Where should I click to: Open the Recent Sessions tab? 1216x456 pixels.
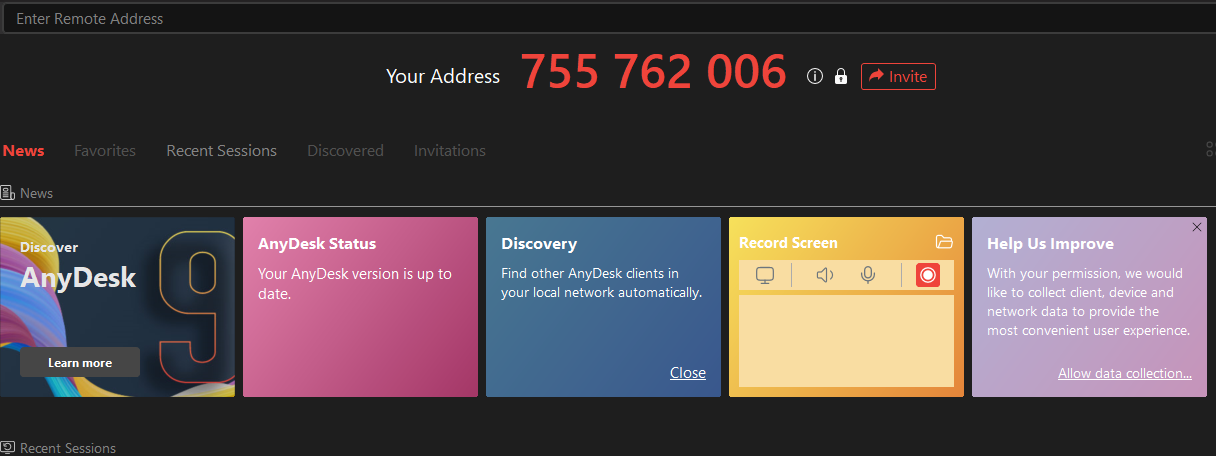(x=221, y=151)
